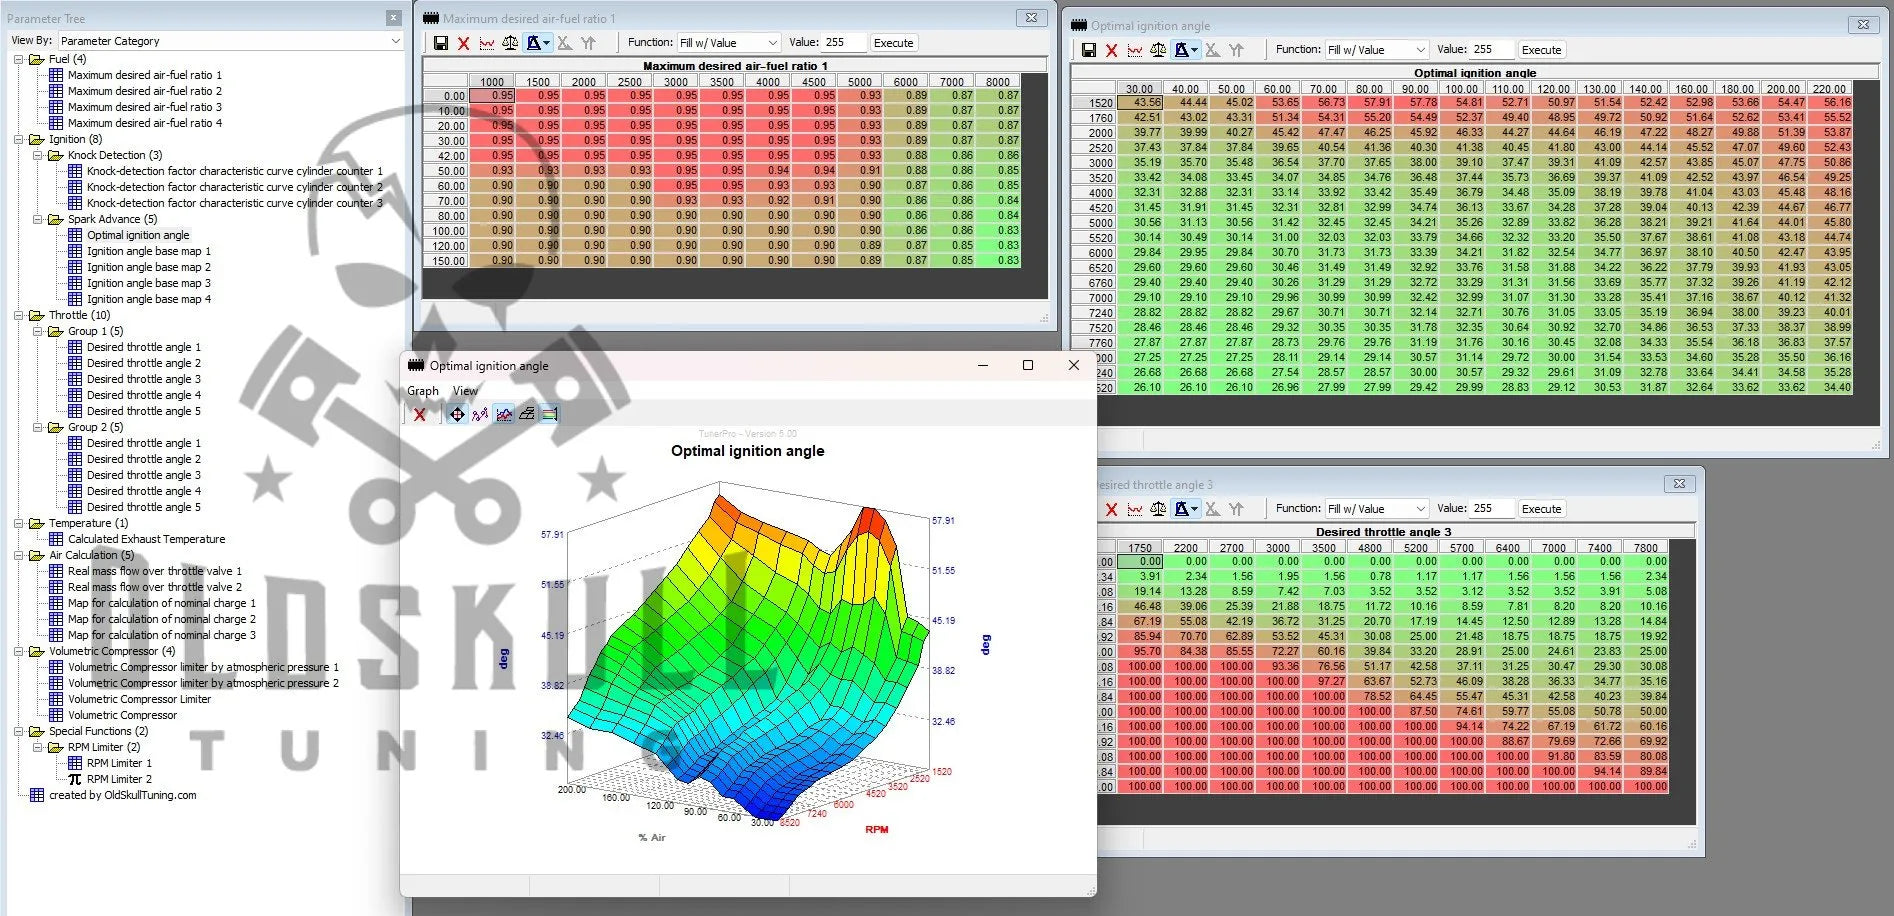Open the View menu in graph window
The height and width of the screenshot is (916, 1894).
(x=465, y=391)
